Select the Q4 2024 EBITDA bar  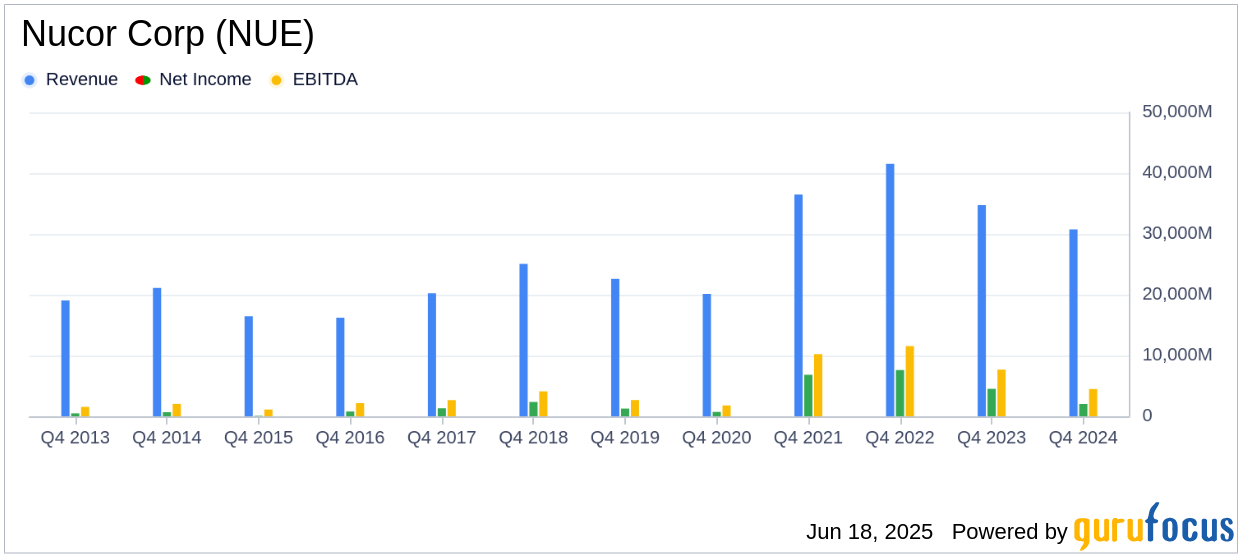(1093, 403)
